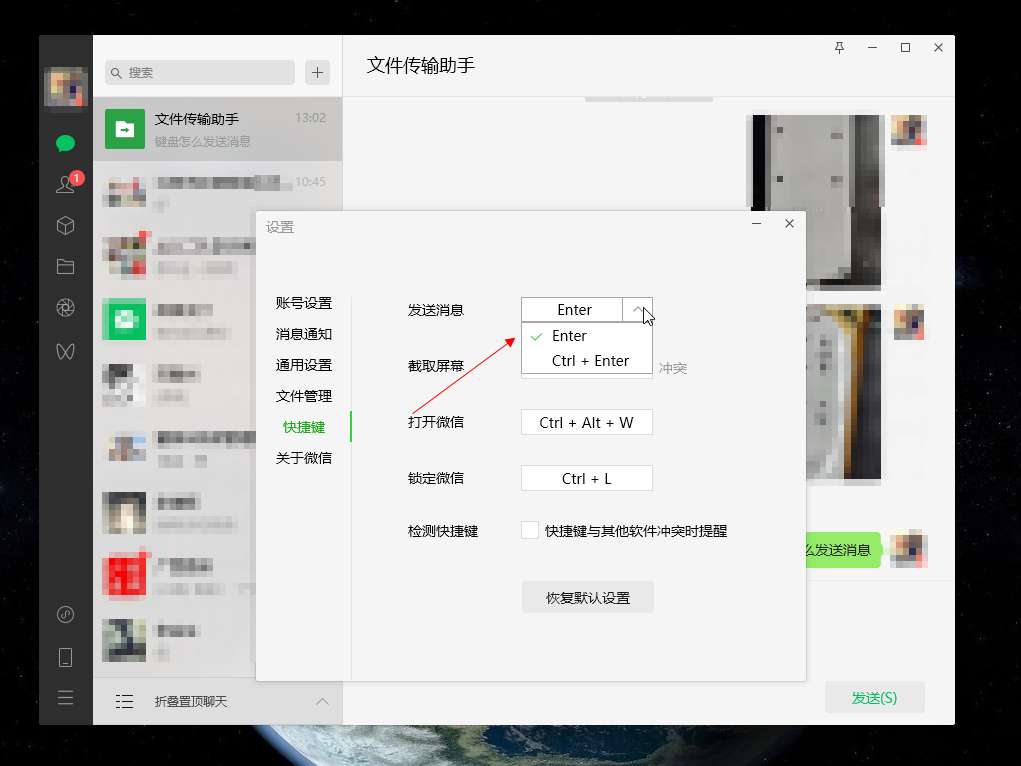
Task: Click the 打开微信 shortcut field Ctrl + Alt + W
Action: [587, 422]
